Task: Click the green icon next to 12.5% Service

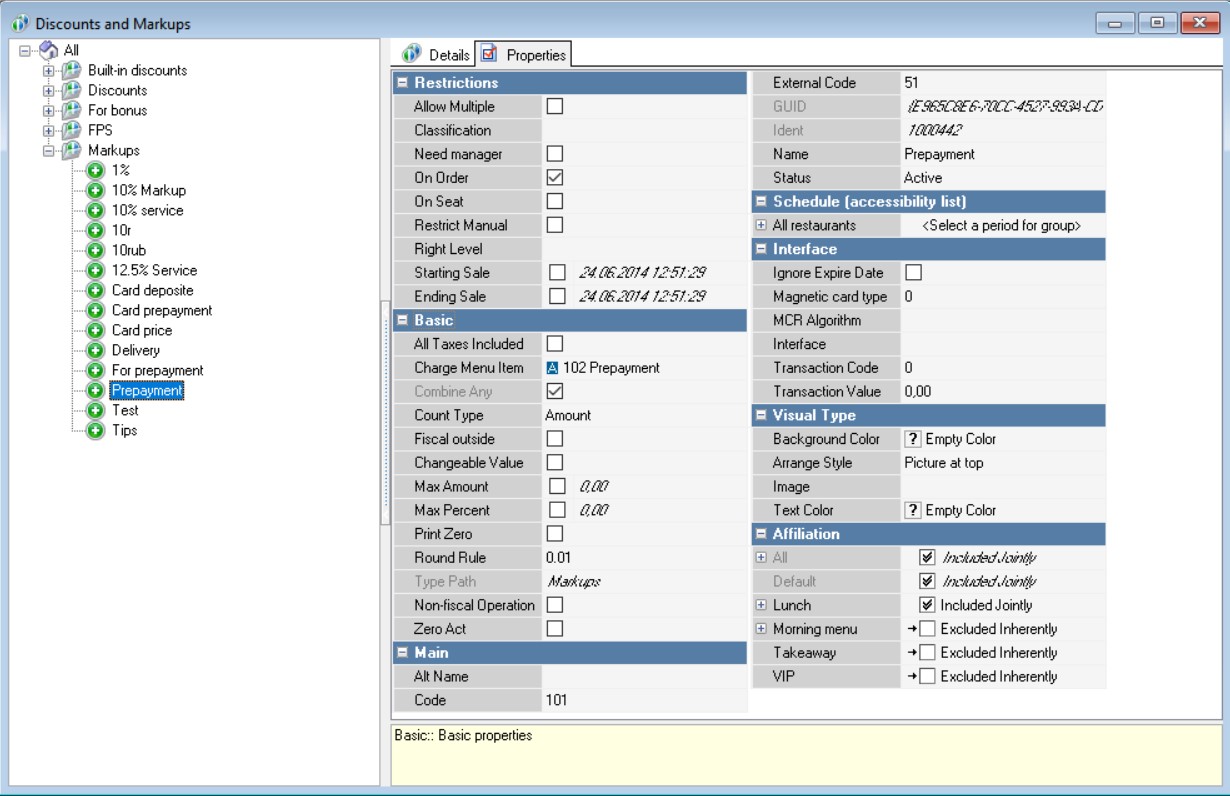Action: 96,270
